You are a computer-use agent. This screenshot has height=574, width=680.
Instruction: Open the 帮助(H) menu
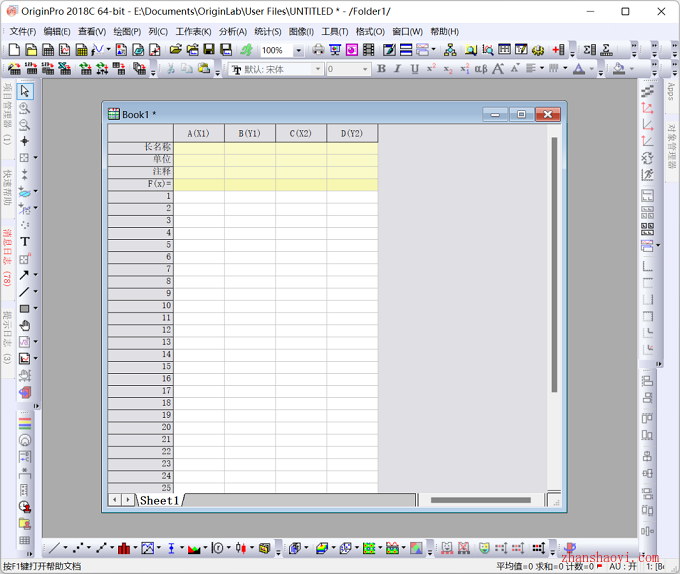(445, 32)
